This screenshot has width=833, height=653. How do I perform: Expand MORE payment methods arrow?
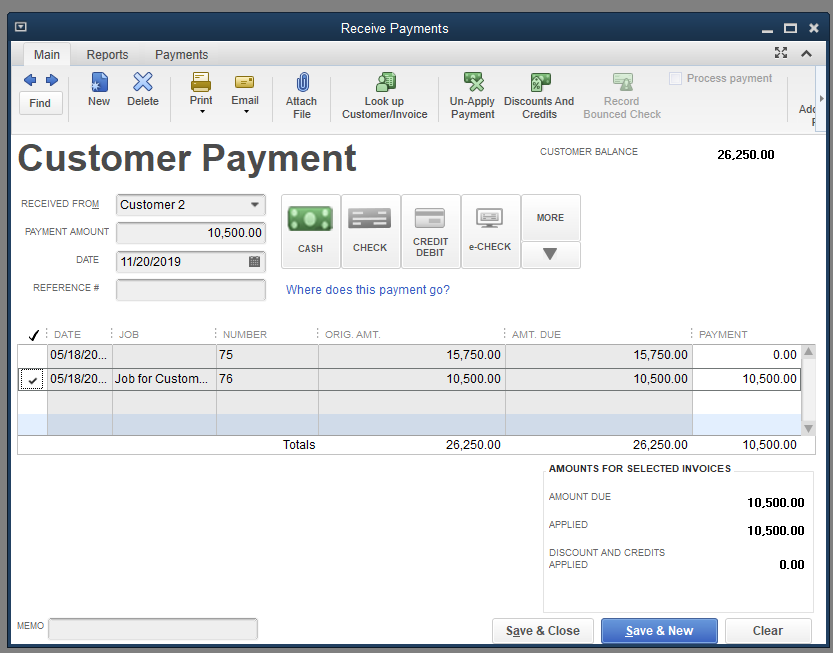pos(550,254)
